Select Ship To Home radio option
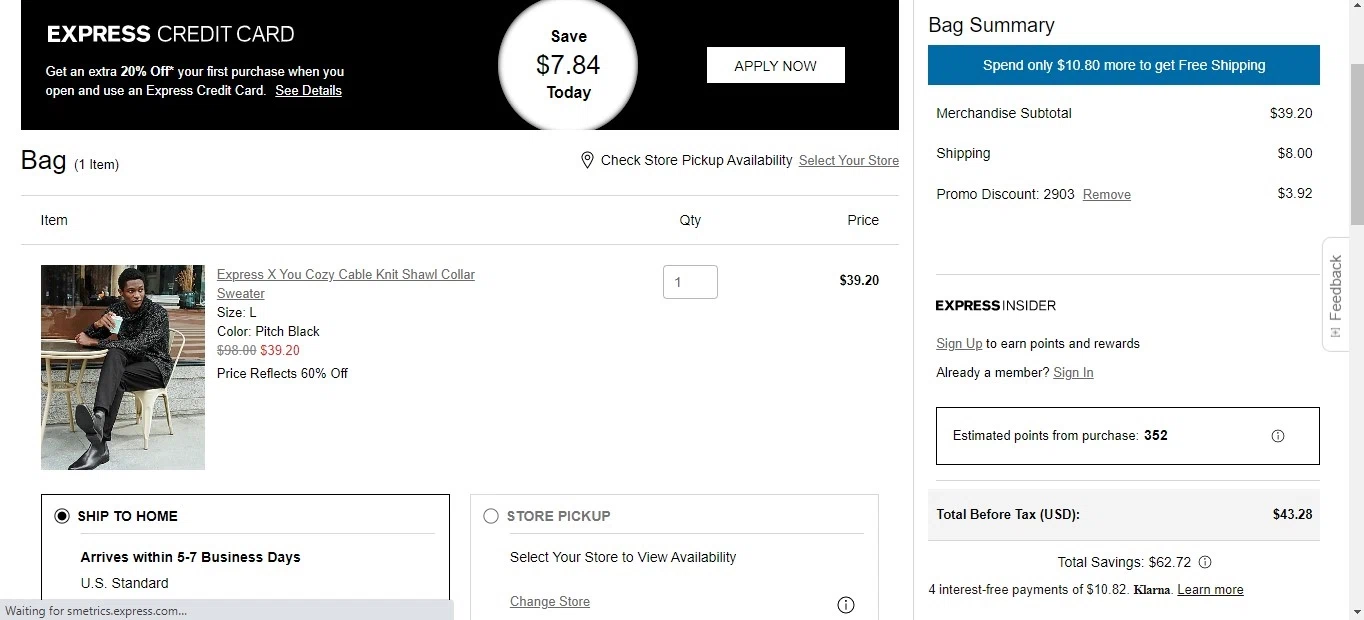The width and height of the screenshot is (1364, 620). [62, 516]
